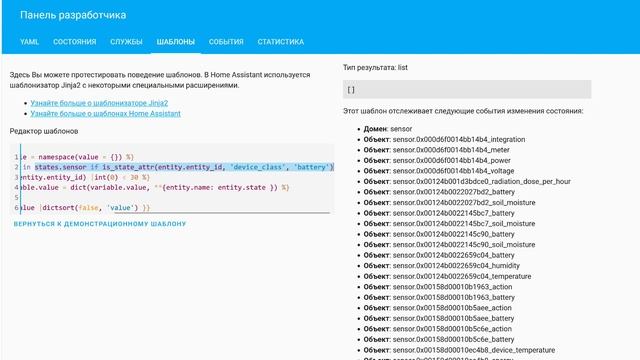Click the radiation_dose_per_hour sensor entry
Image resolution: width=640 pixels, height=360 pixels.
pos(467,182)
